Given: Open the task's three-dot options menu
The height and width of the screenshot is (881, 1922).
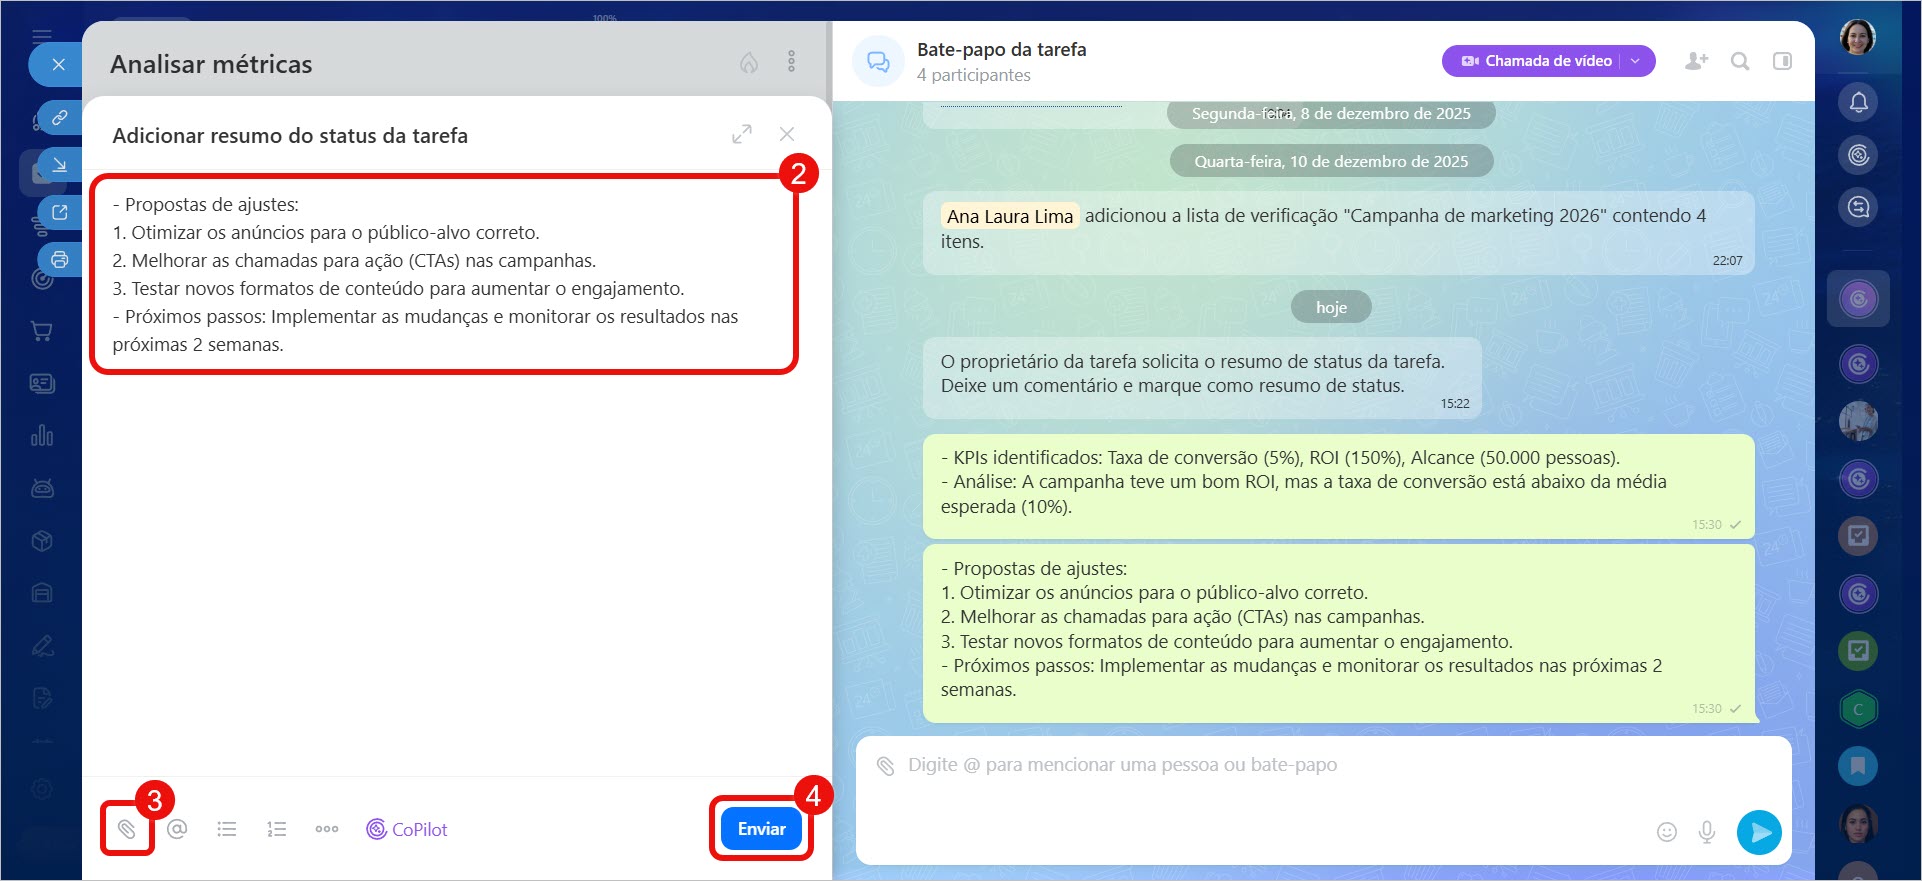Looking at the screenshot, I should pyautogui.click(x=791, y=62).
